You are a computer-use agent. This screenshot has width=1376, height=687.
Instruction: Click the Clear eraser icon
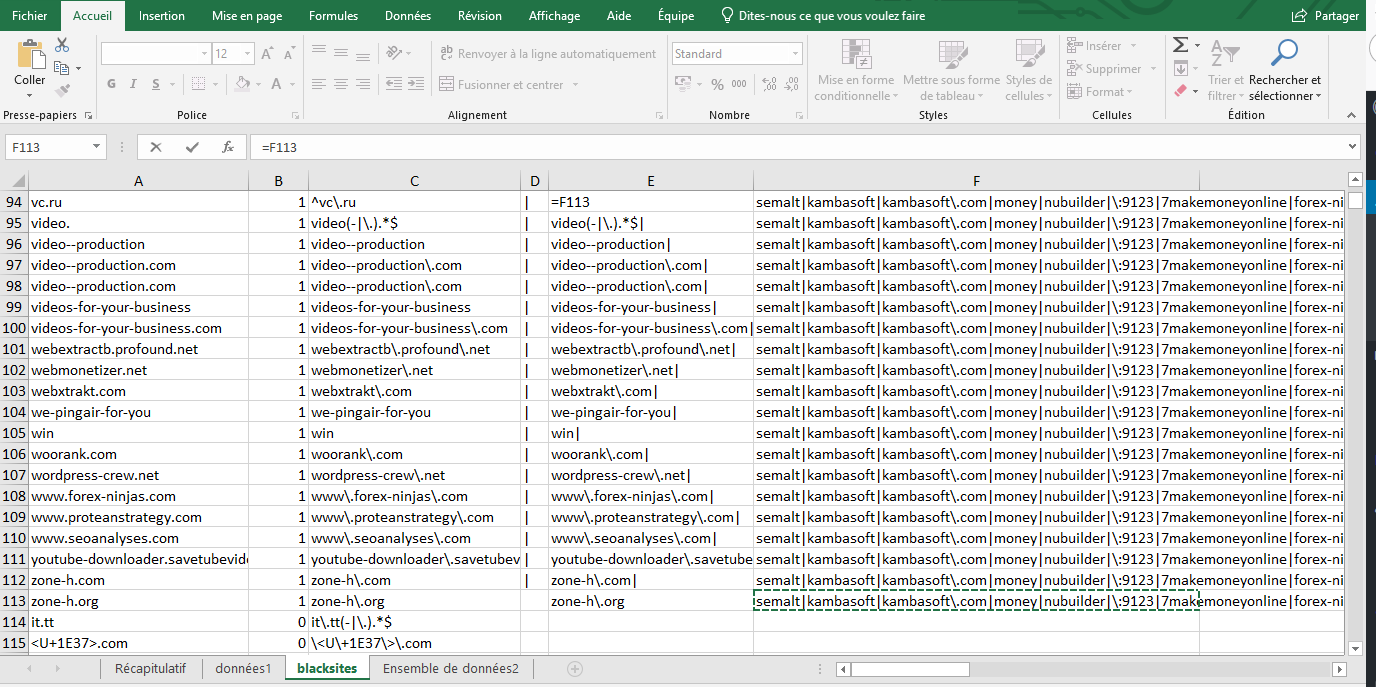pyautogui.click(x=1180, y=91)
